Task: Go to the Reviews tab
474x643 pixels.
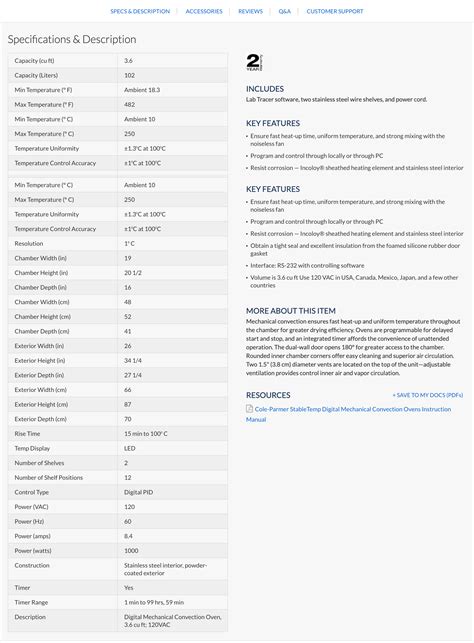Action: pyautogui.click(x=250, y=11)
